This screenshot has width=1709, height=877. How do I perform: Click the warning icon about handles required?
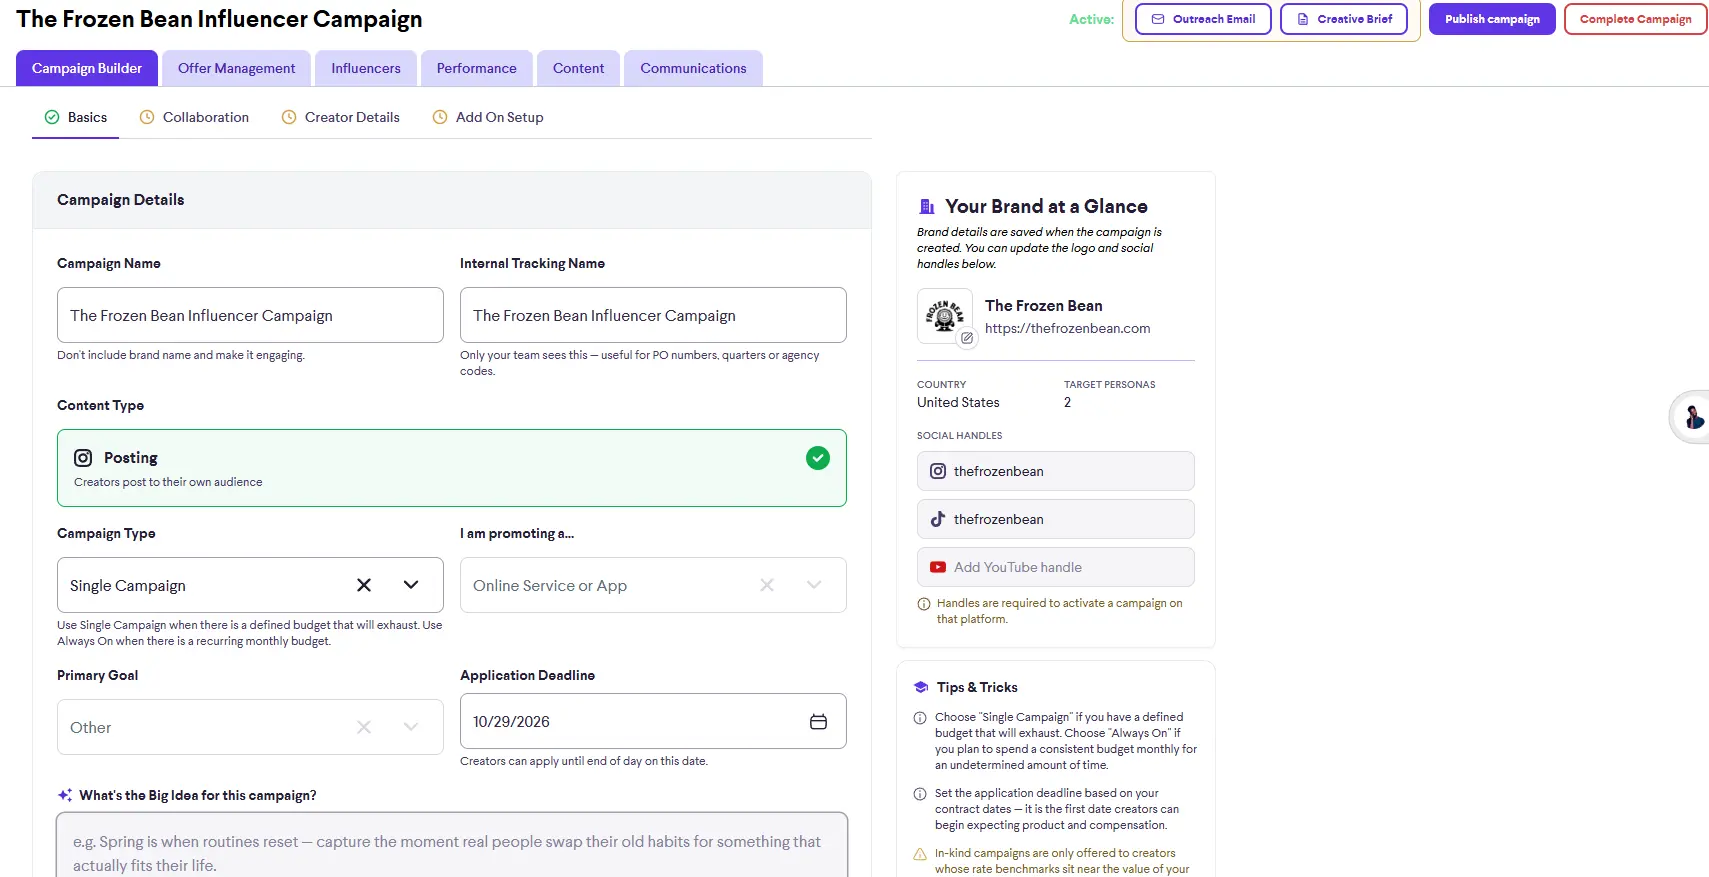click(924, 604)
